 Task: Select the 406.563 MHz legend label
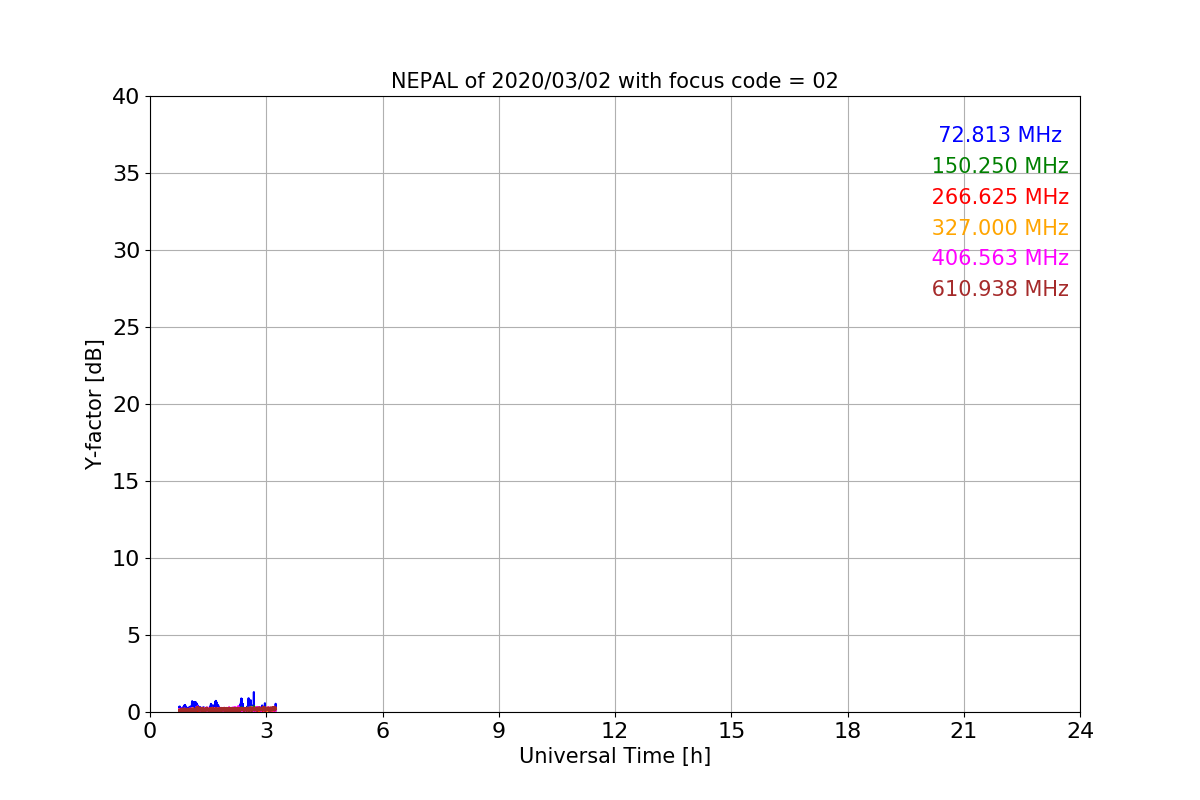coord(1000,258)
